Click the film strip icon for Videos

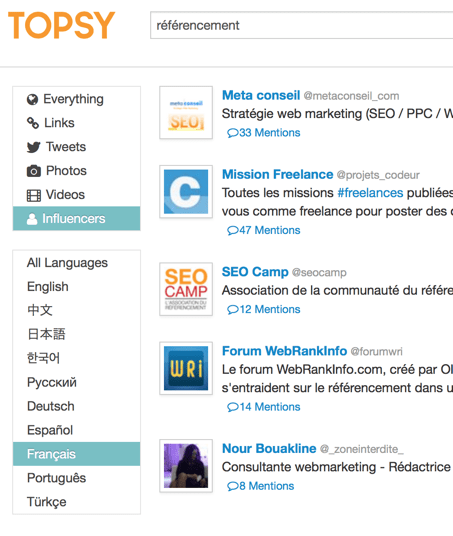click(34, 195)
